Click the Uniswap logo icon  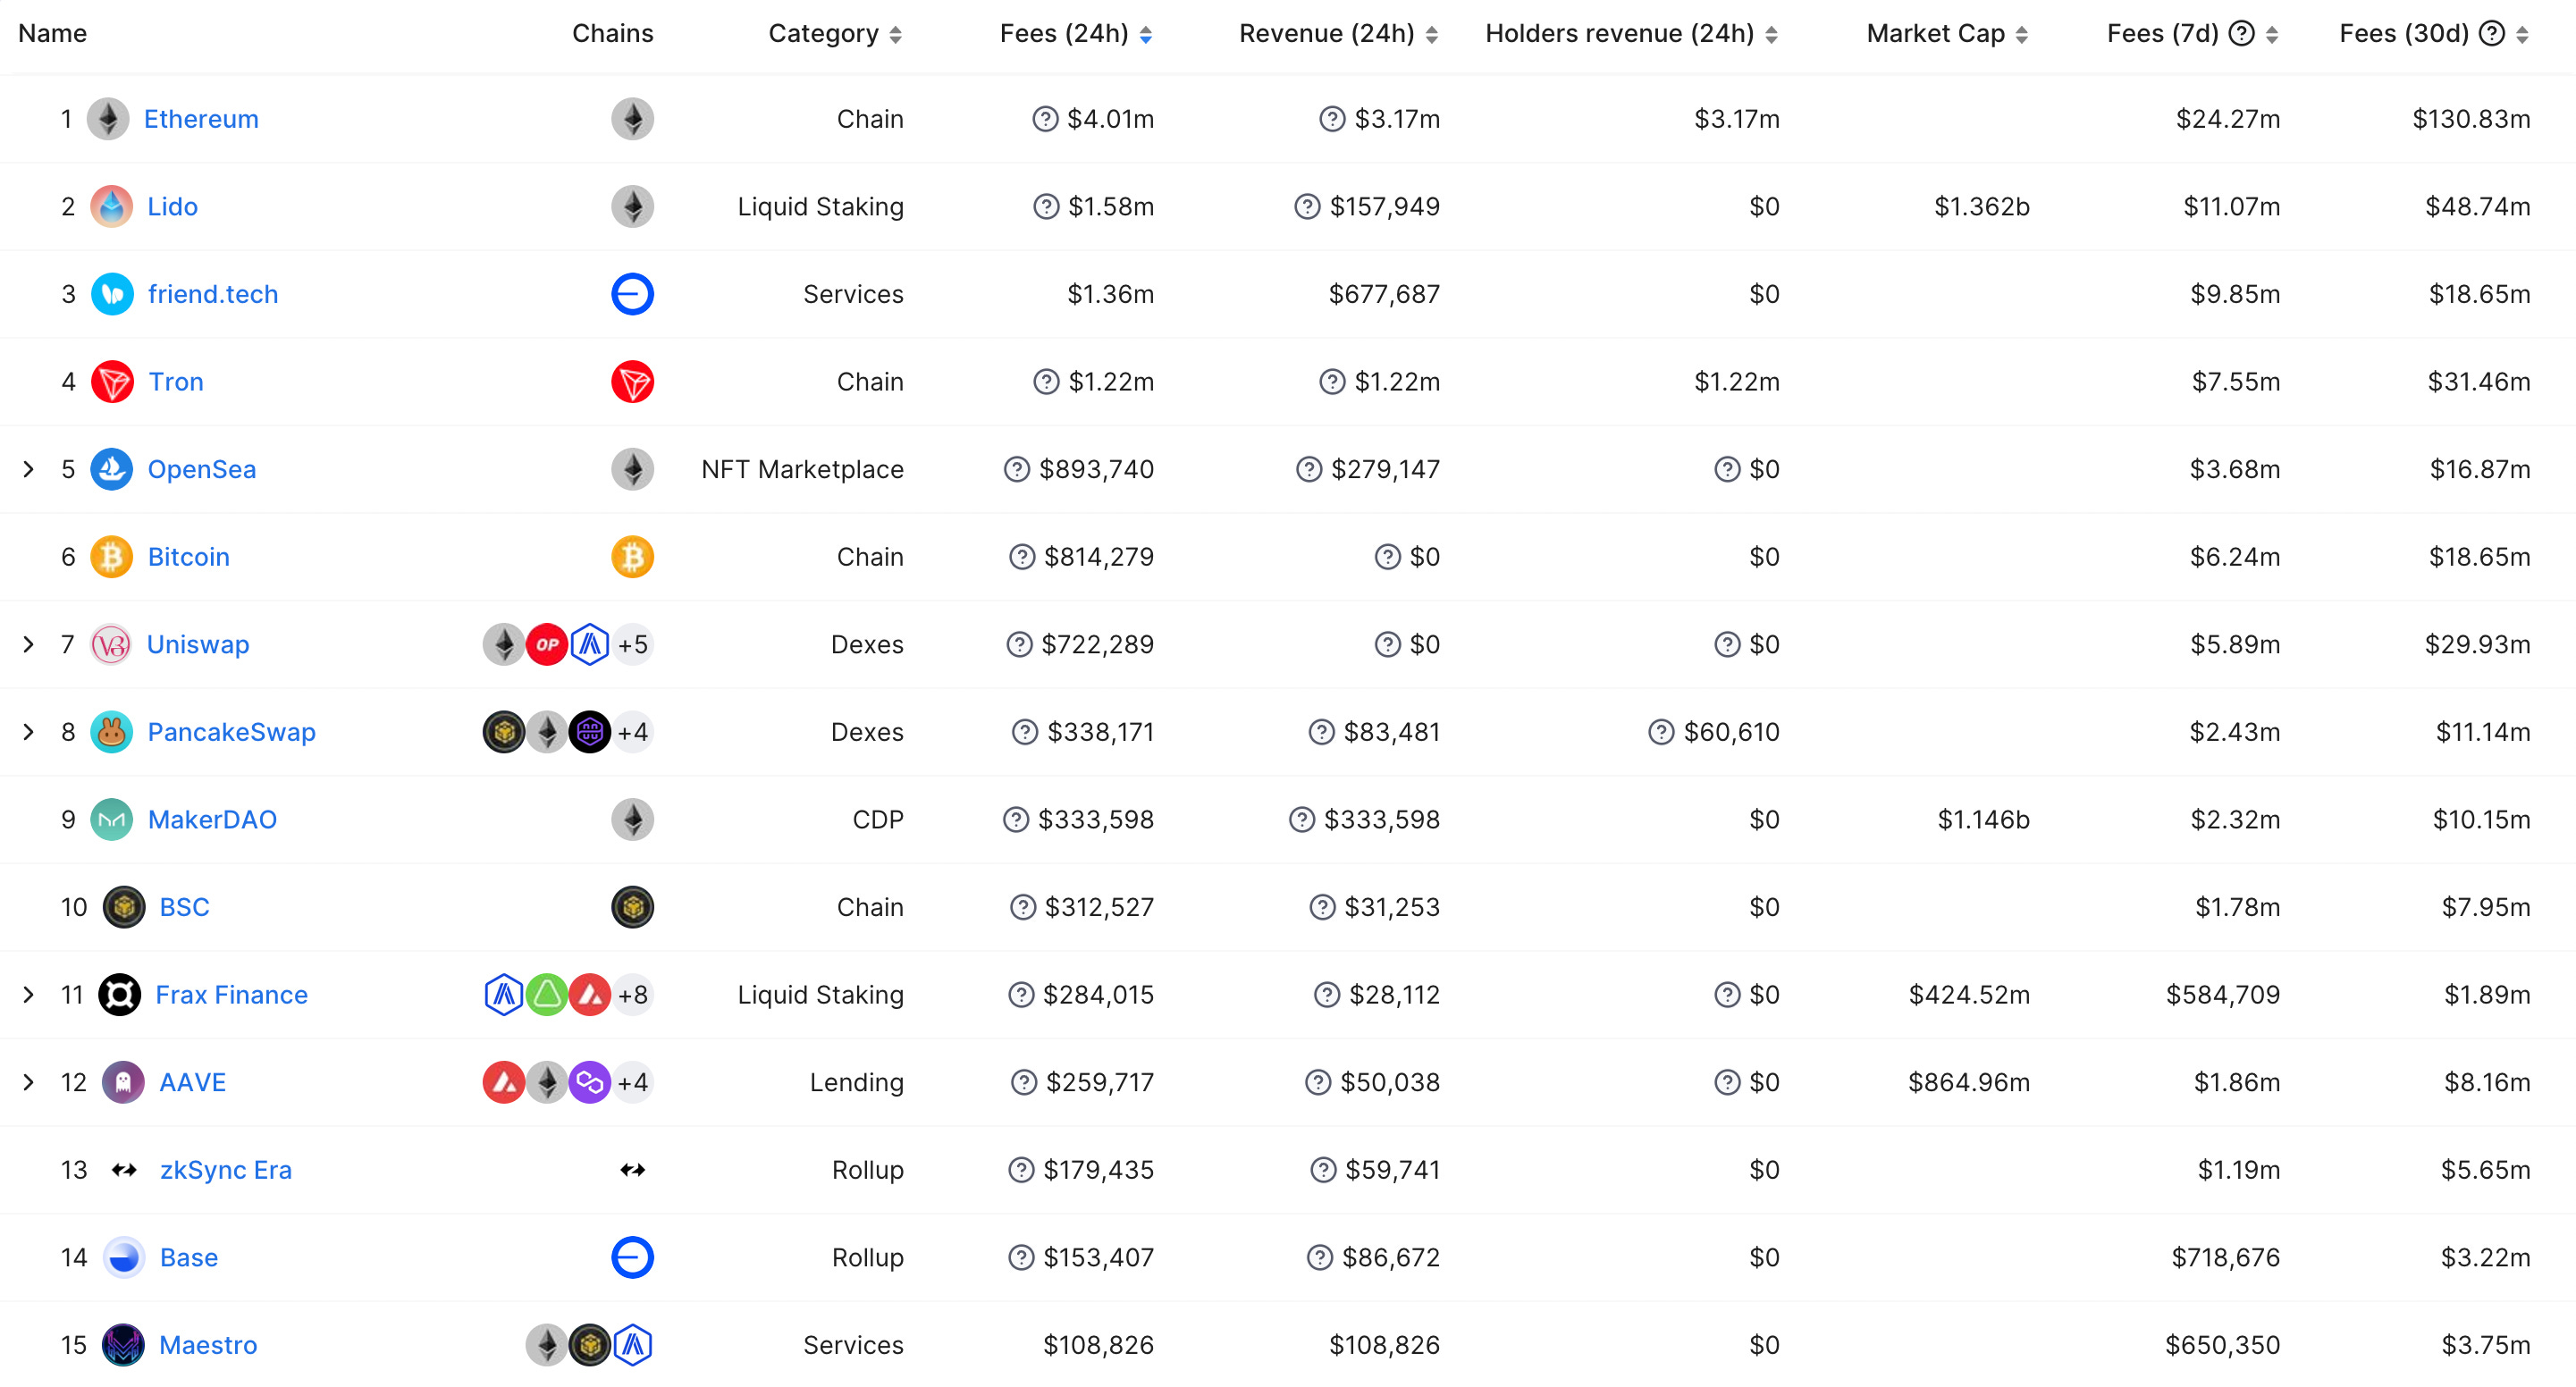pyautogui.click(x=112, y=645)
